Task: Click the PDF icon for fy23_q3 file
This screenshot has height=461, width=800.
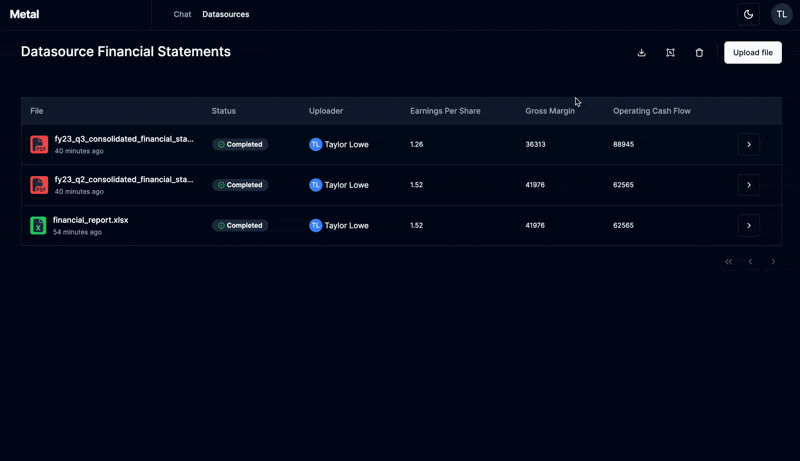Action: pyautogui.click(x=39, y=145)
